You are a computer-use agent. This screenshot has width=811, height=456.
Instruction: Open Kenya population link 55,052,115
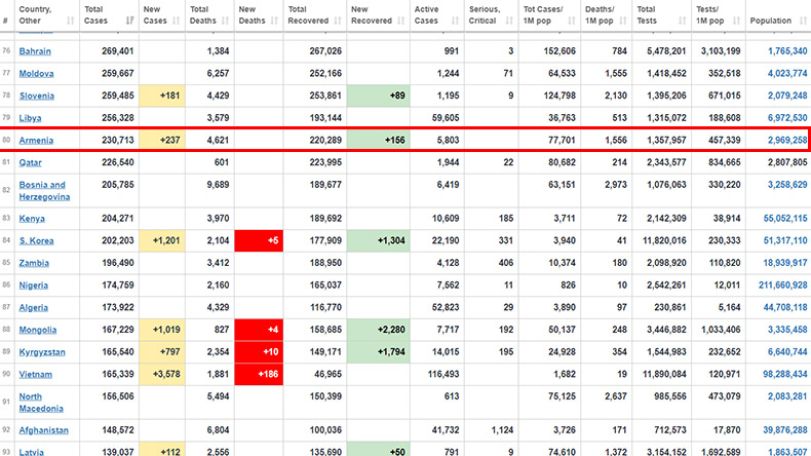[x=785, y=219]
